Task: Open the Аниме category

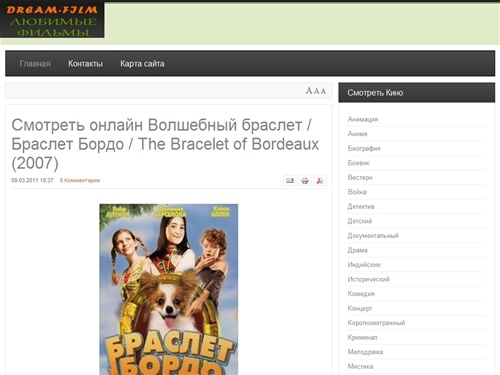Action: 357,134
